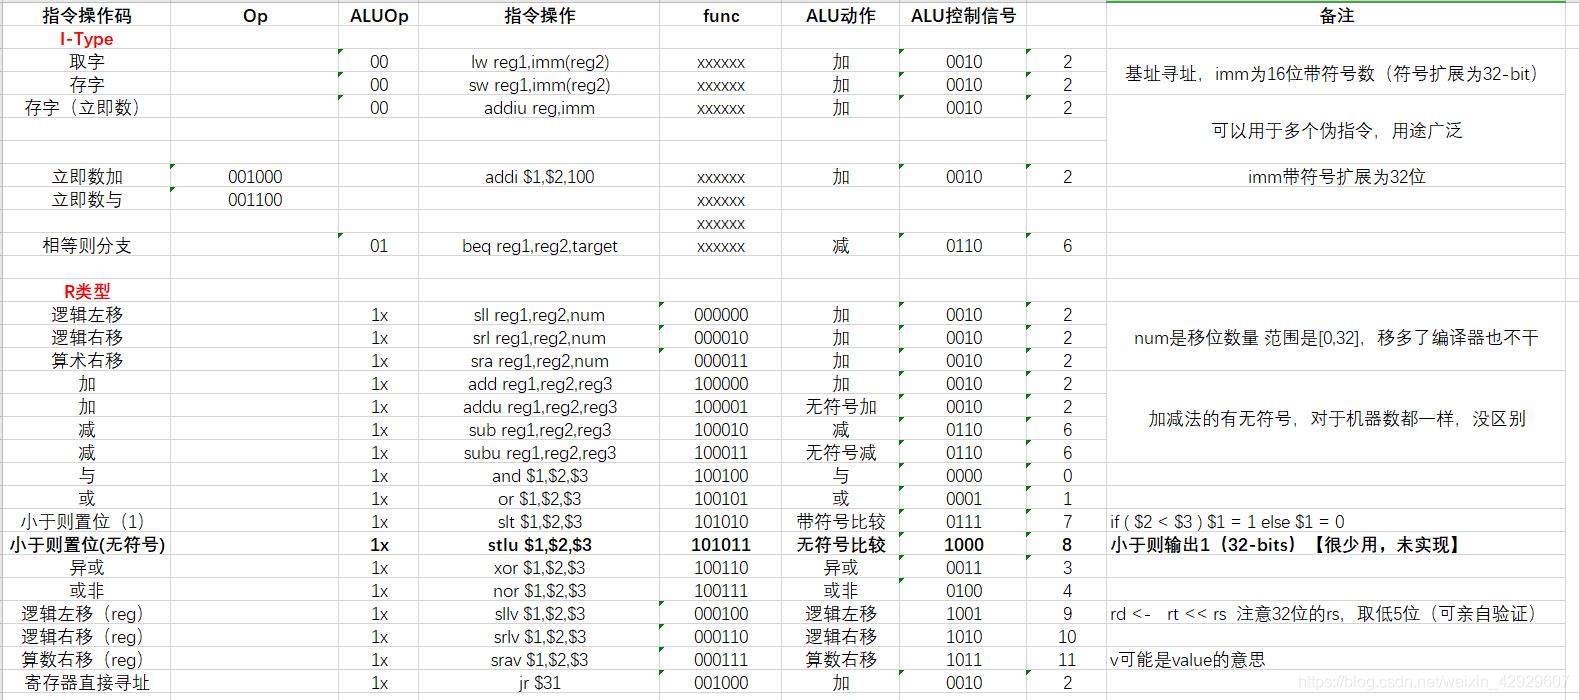Select the srl reg1,reg2,num cell
Screen dimensions: 1579x700
pyautogui.click(x=539, y=338)
